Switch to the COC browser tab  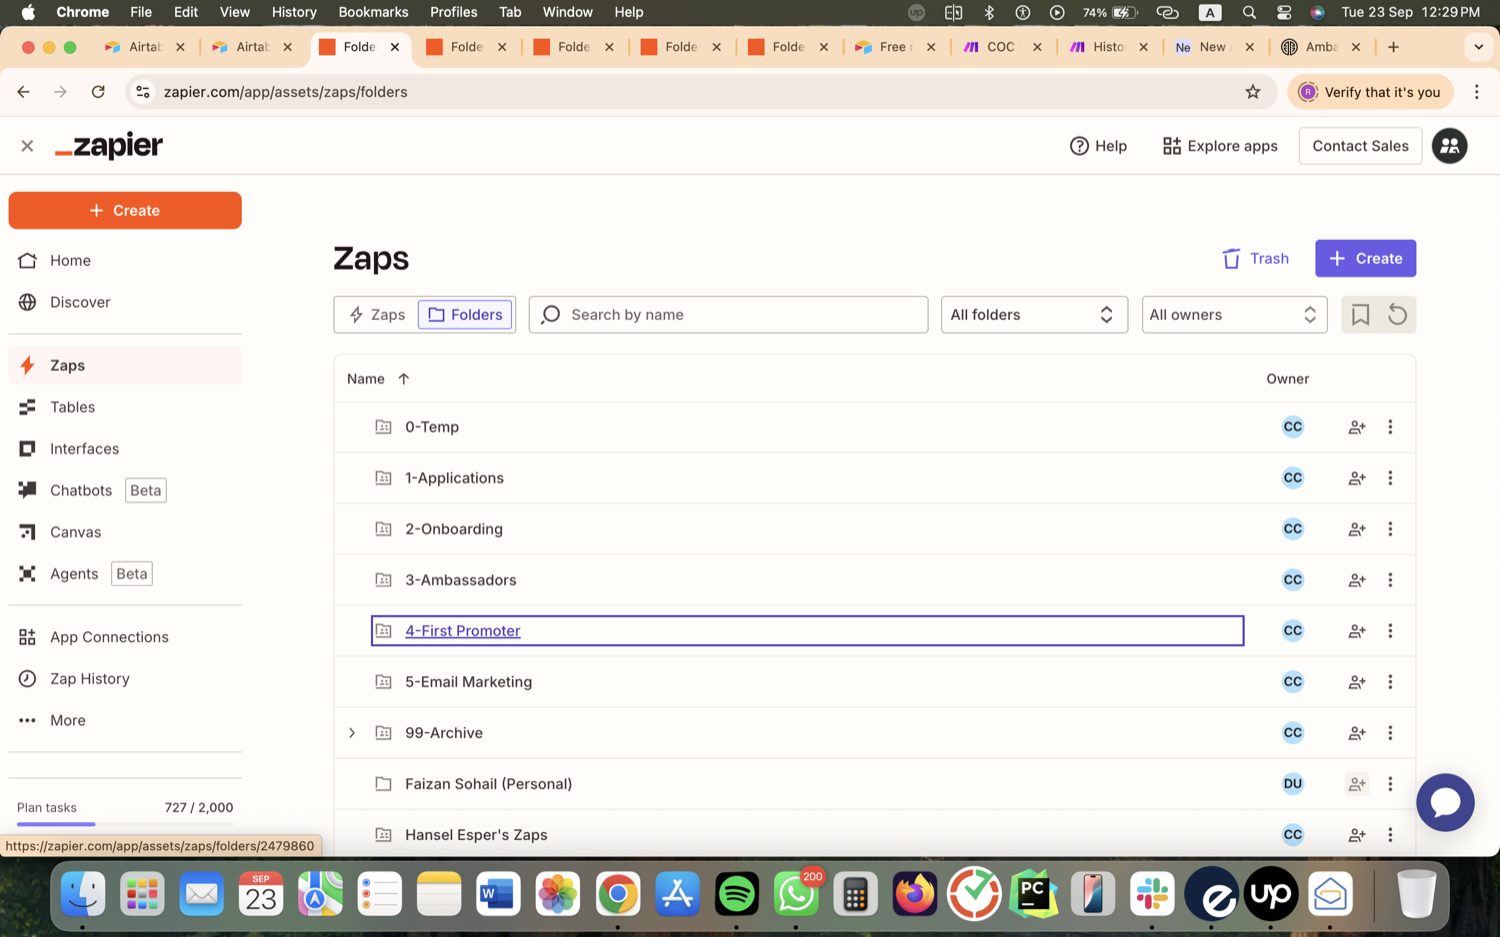click(x=1003, y=47)
